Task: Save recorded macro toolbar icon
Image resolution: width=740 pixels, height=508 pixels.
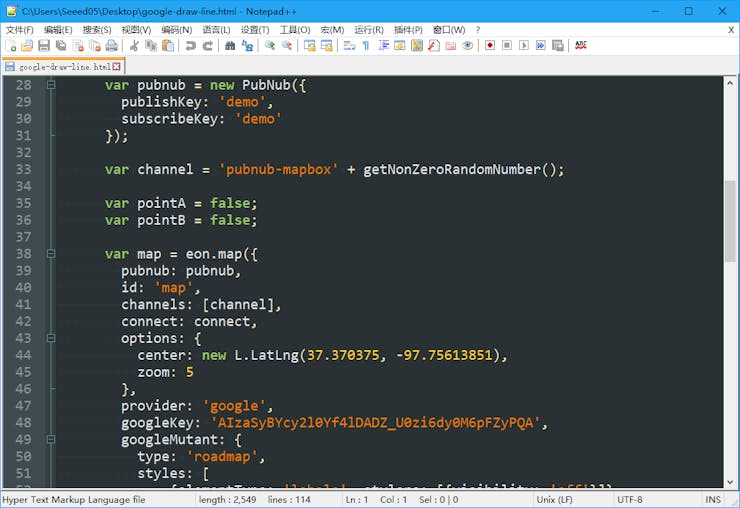Action: pyautogui.click(x=558, y=45)
